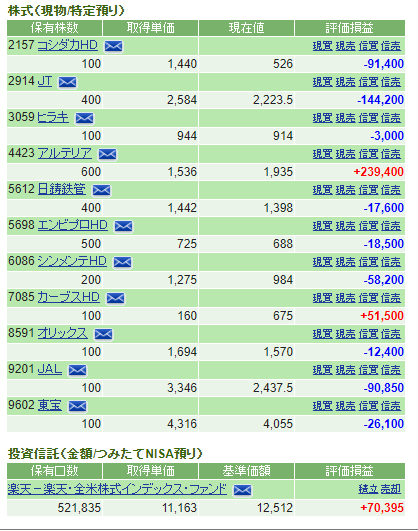
Task: Click the envelope icon beside カーブスHD
Action: 116,298
